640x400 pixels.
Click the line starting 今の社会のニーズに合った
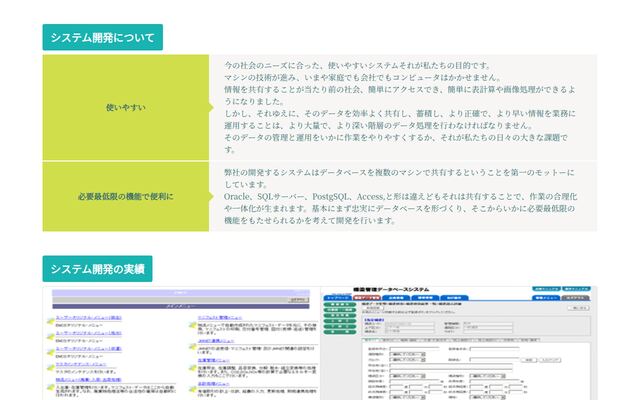pyautogui.click(x=358, y=65)
